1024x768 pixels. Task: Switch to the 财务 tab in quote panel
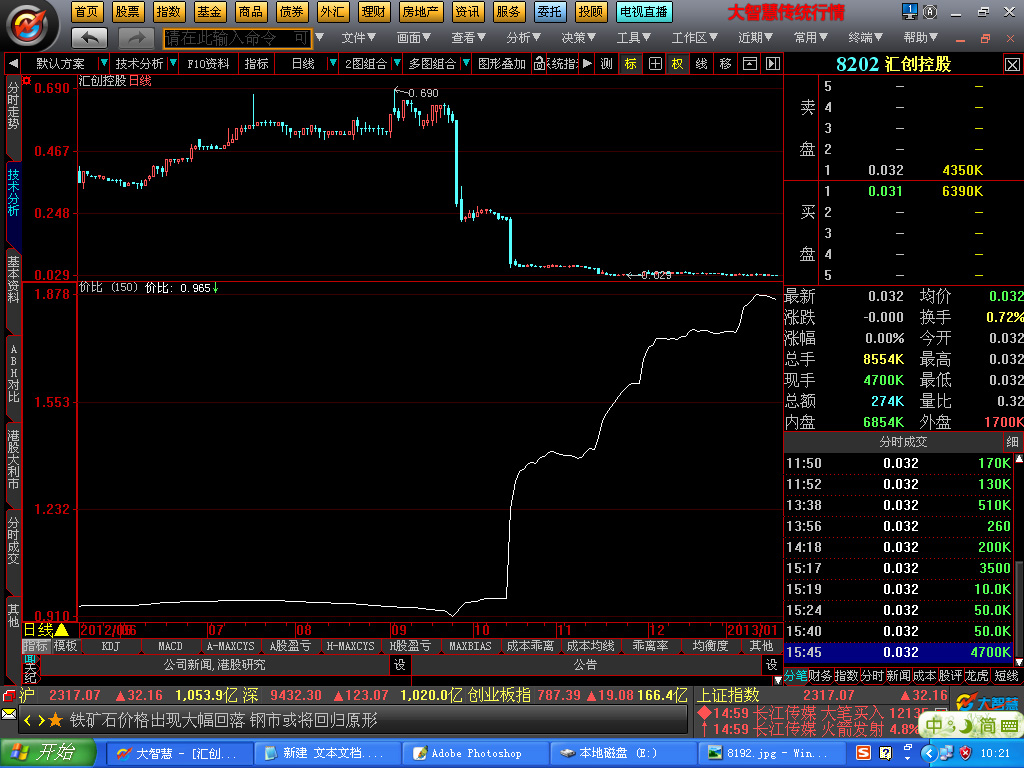click(820, 676)
